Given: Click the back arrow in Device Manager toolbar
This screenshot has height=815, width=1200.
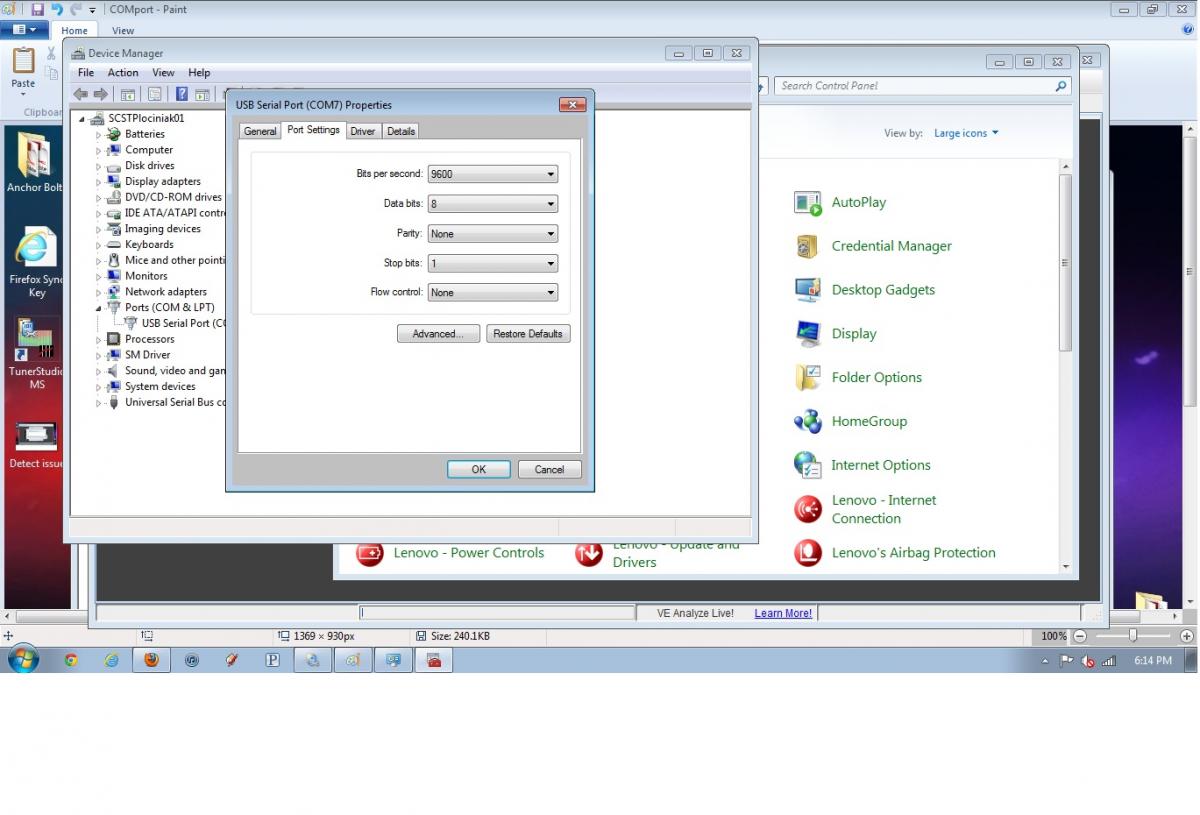Looking at the screenshot, I should pos(81,94).
